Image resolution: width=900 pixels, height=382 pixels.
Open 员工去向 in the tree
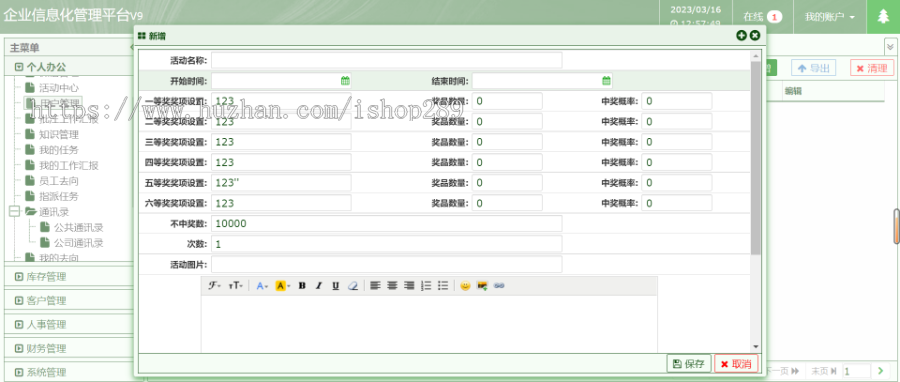click(59, 181)
